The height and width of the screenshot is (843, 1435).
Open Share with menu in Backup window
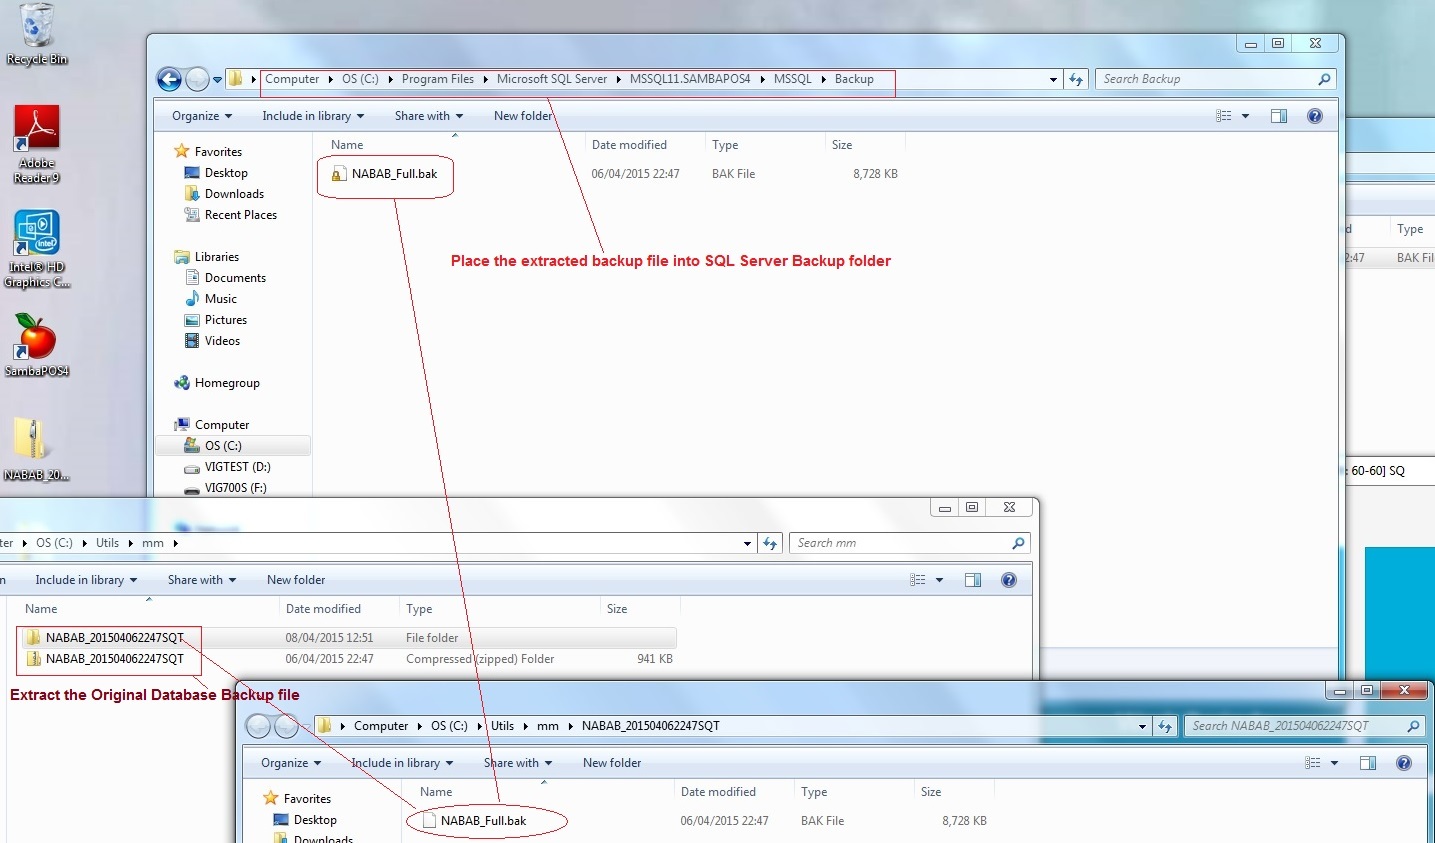(429, 116)
